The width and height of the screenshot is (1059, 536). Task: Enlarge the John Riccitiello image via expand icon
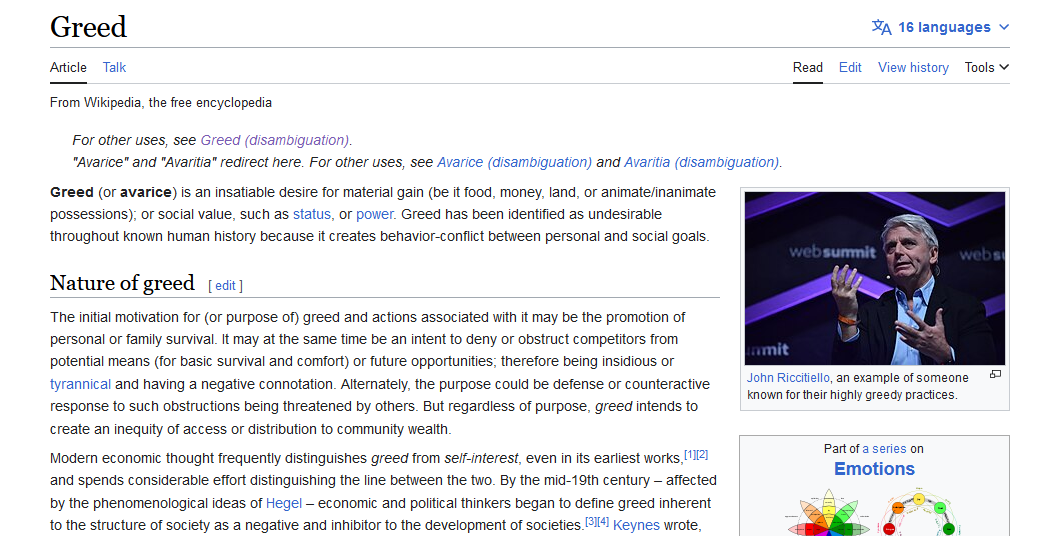(995, 375)
